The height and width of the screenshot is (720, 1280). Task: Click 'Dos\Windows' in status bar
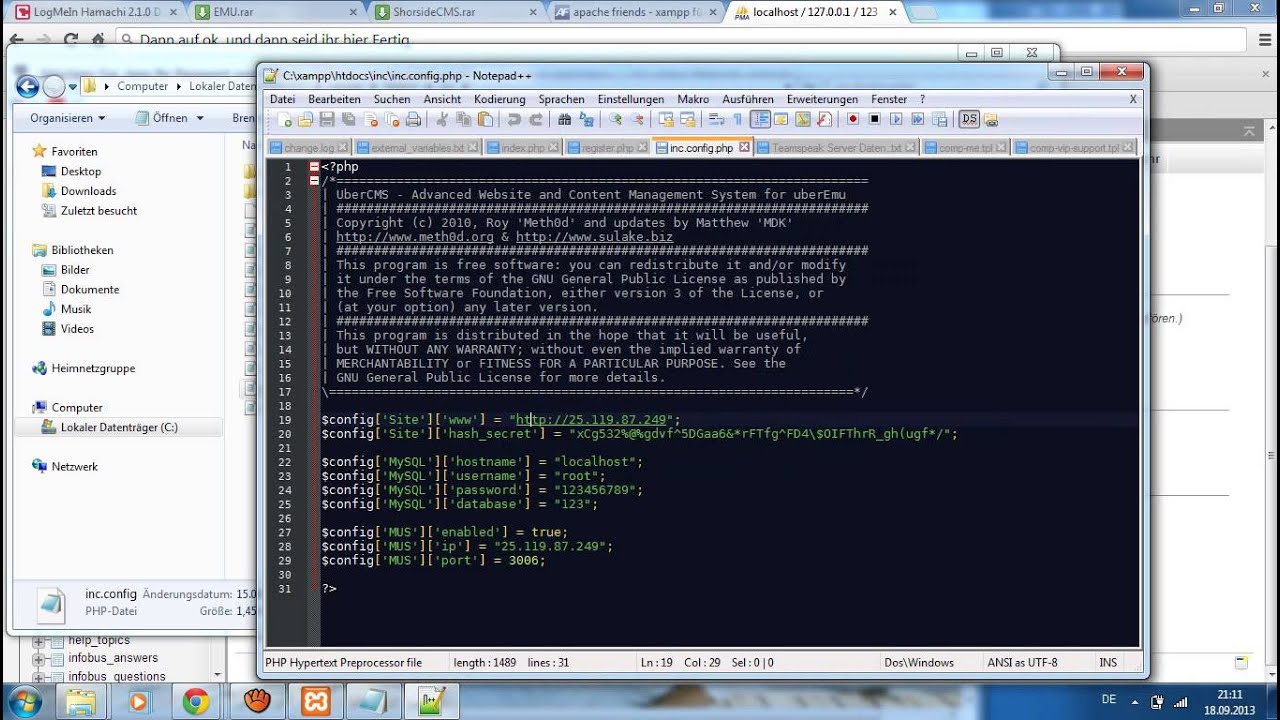919,662
